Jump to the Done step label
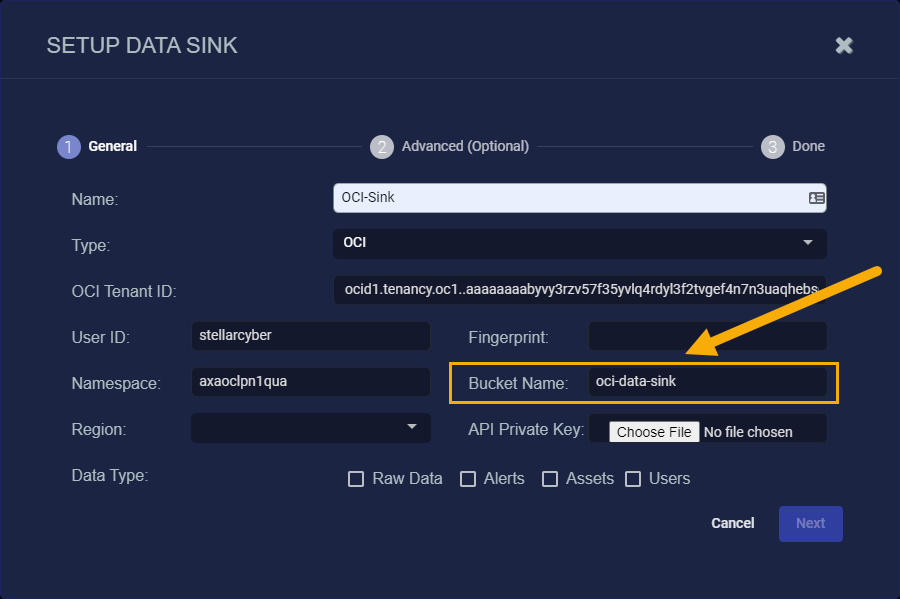The image size is (900, 599). (808, 146)
